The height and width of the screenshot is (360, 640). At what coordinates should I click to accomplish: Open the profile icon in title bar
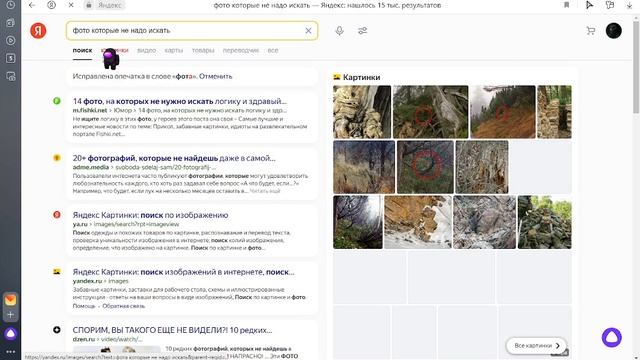51,5
